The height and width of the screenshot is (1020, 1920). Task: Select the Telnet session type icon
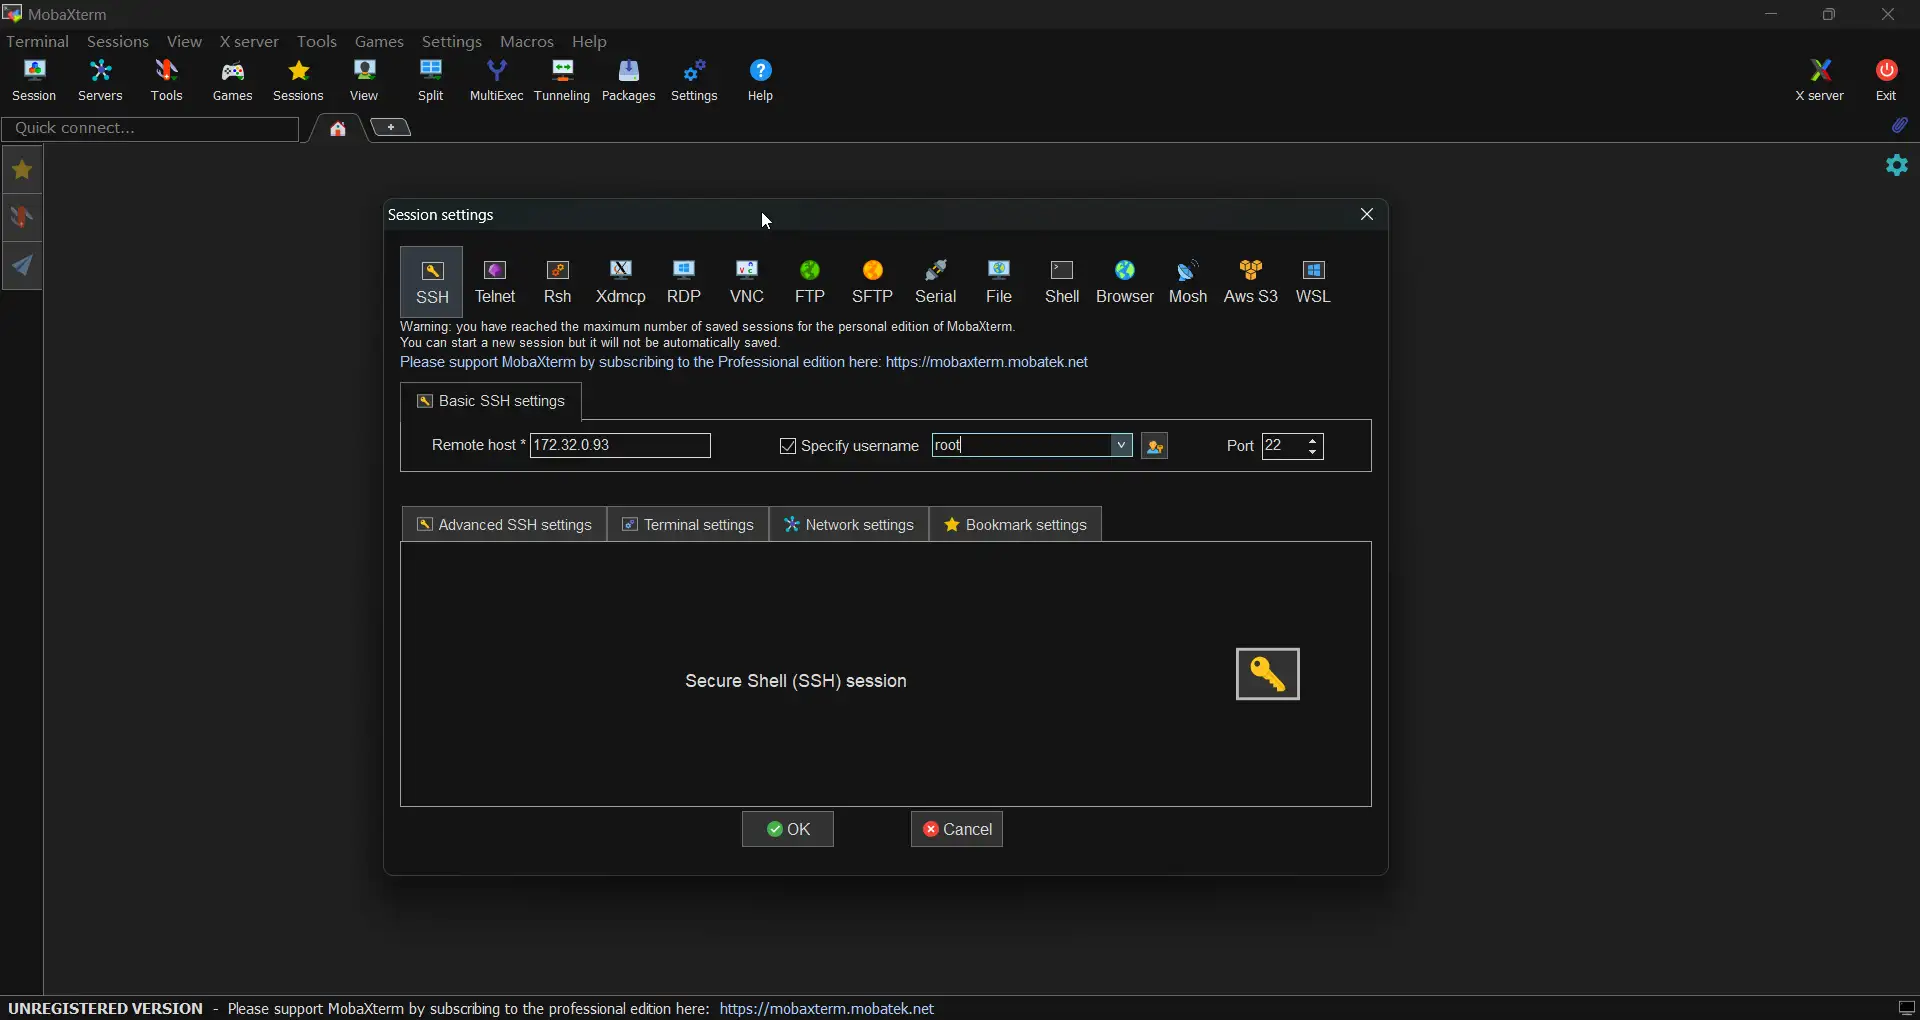(495, 283)
